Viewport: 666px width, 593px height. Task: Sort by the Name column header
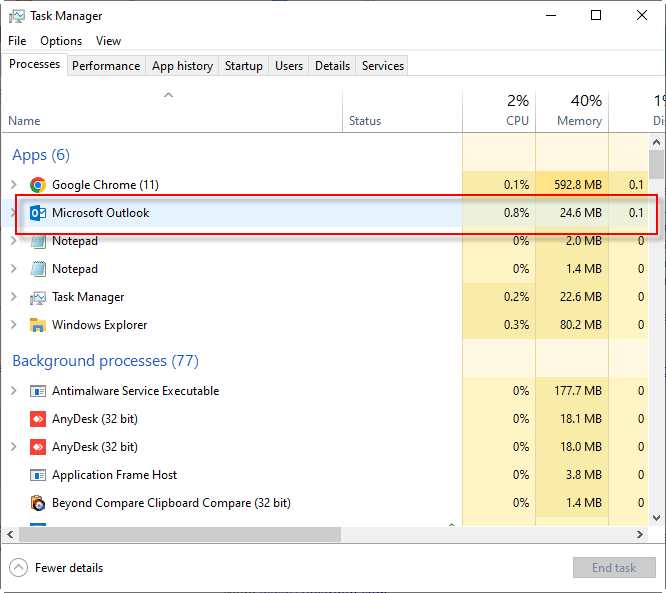[x=172, y=112]
